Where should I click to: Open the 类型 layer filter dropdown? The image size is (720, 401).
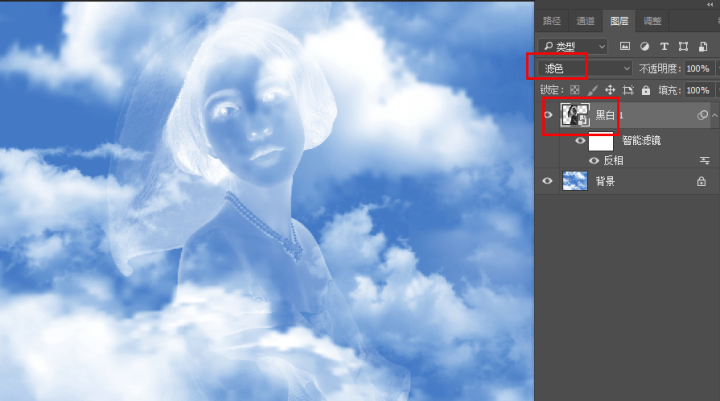(572, 46)
